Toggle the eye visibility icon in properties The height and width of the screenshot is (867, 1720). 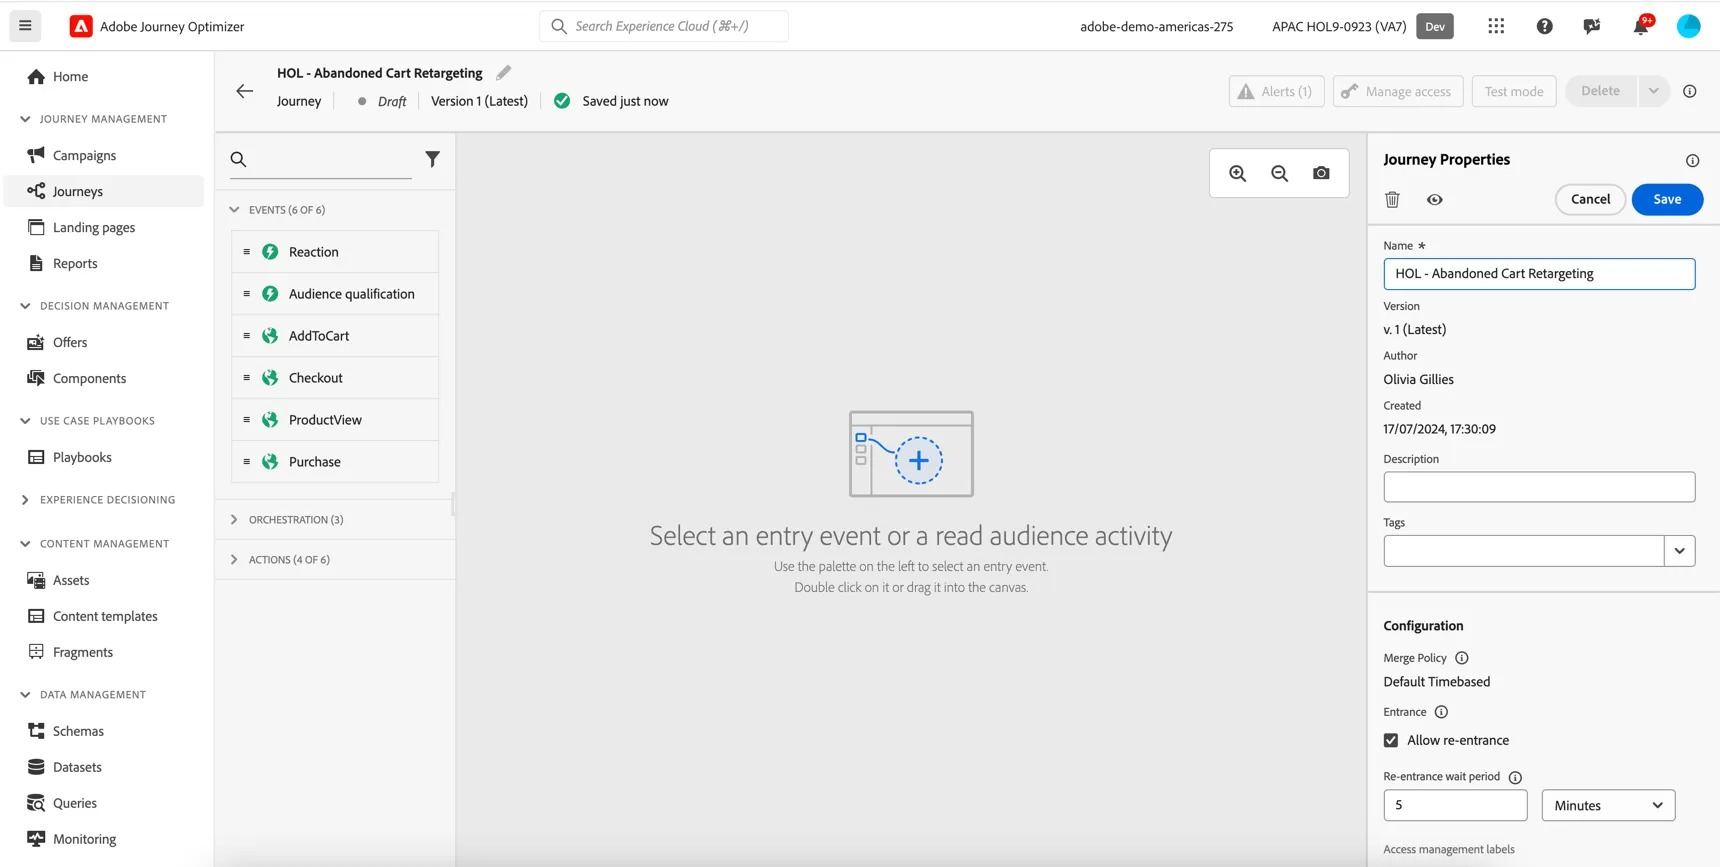click(x=1434, y=199)
